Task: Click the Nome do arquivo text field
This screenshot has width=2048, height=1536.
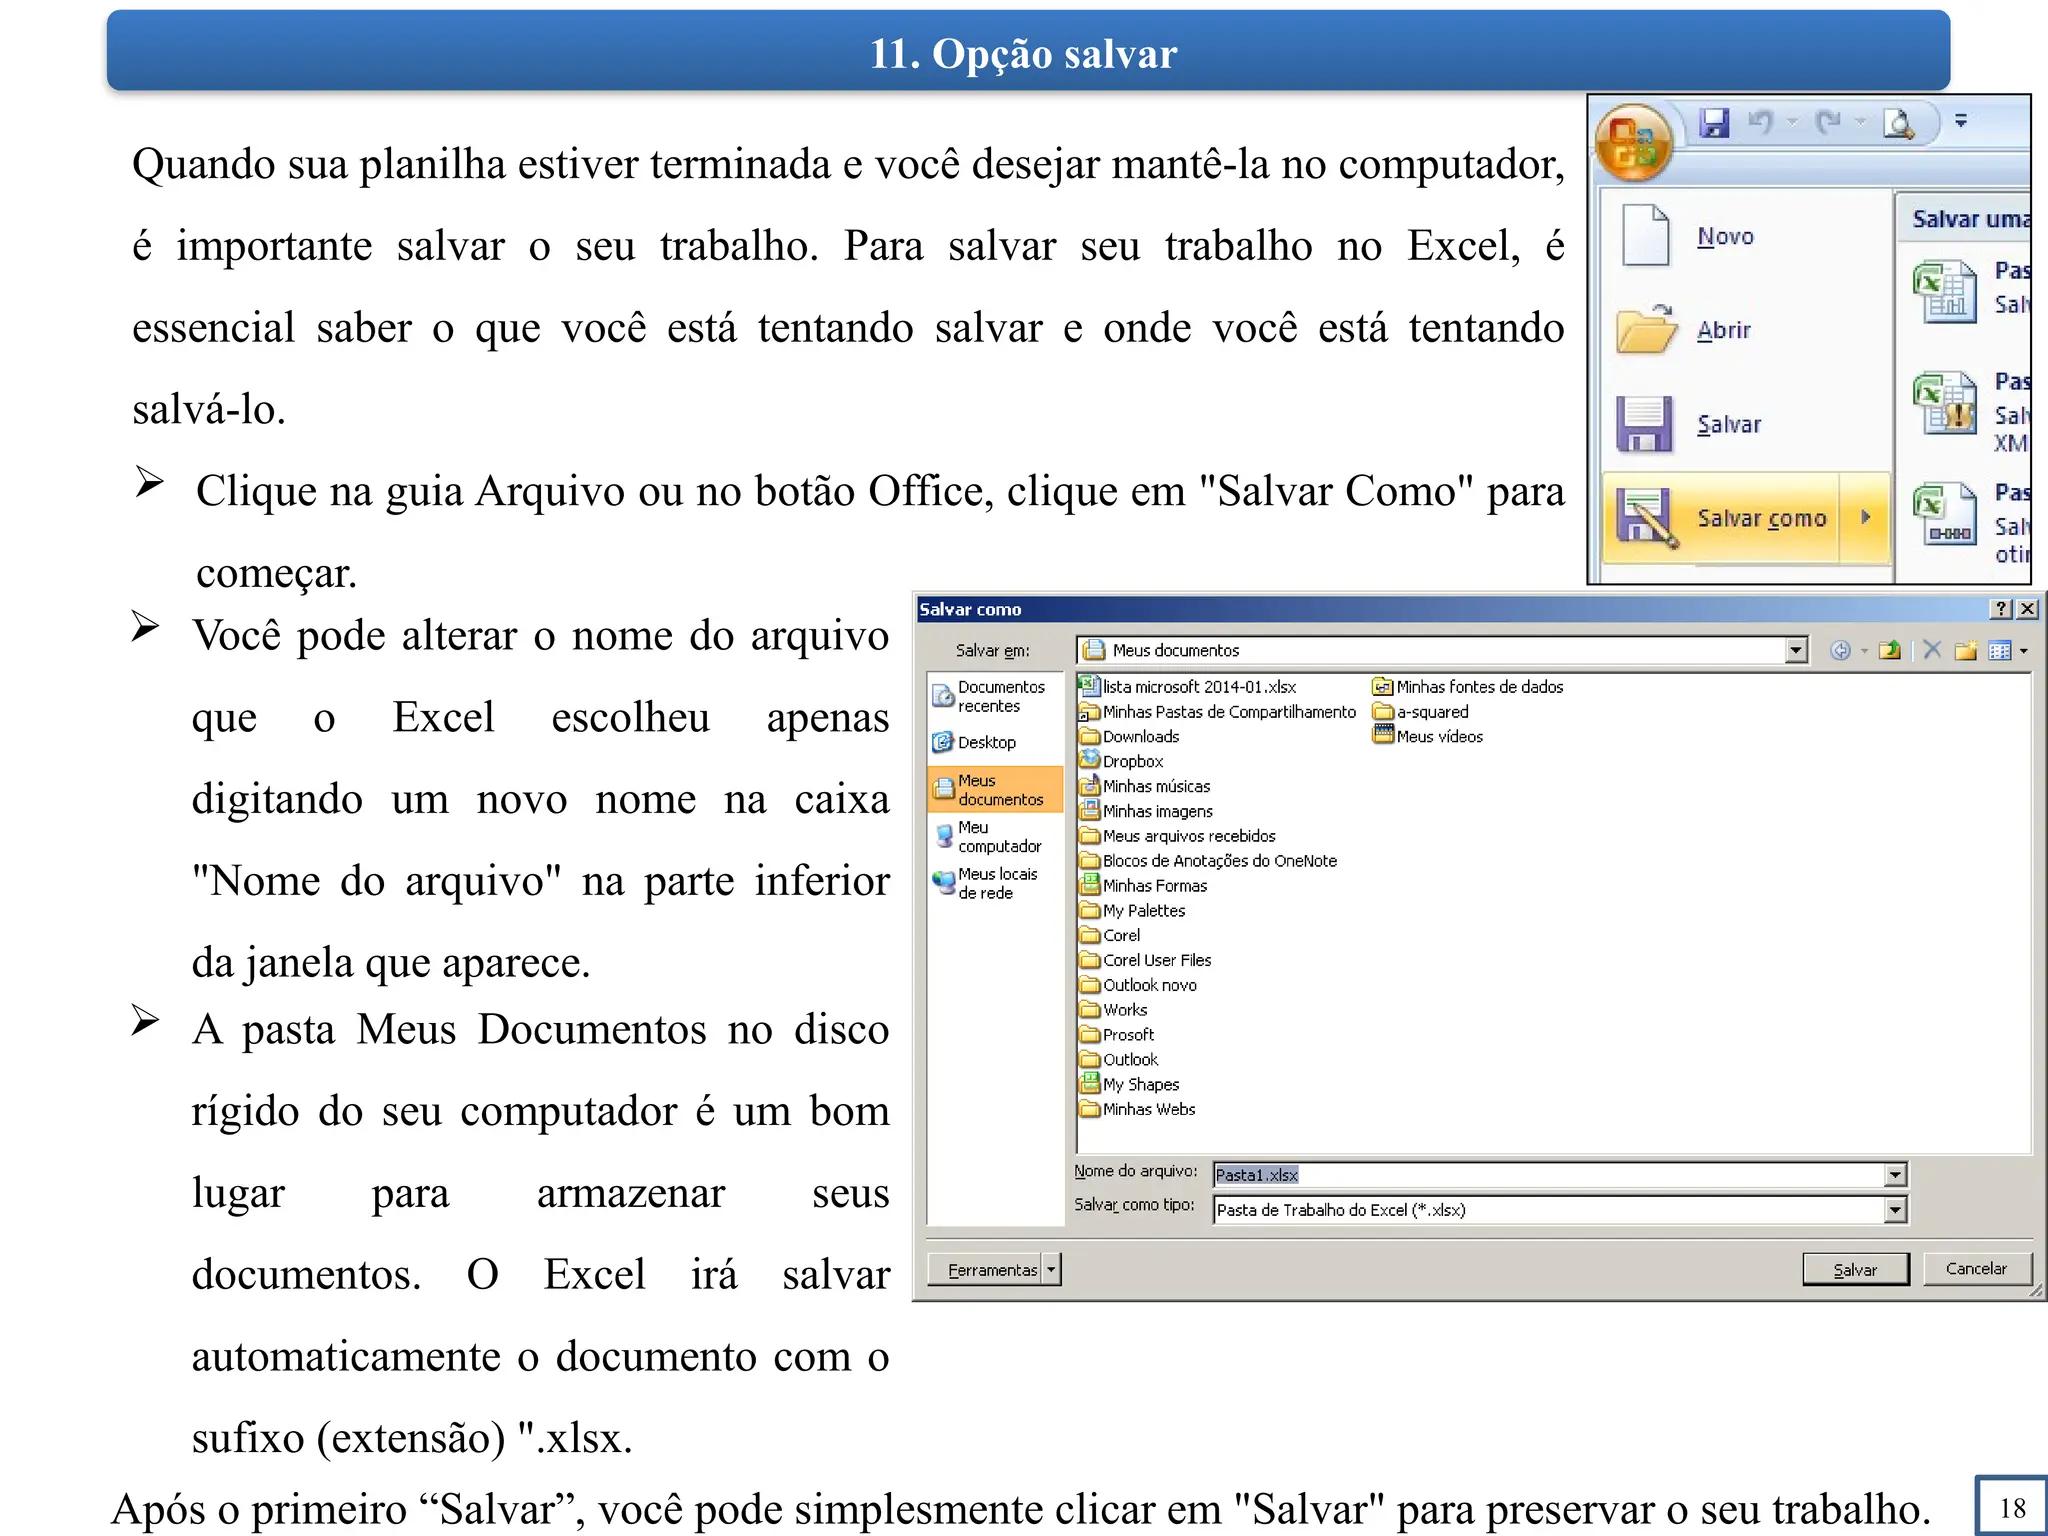Action: (1548, 1175)
